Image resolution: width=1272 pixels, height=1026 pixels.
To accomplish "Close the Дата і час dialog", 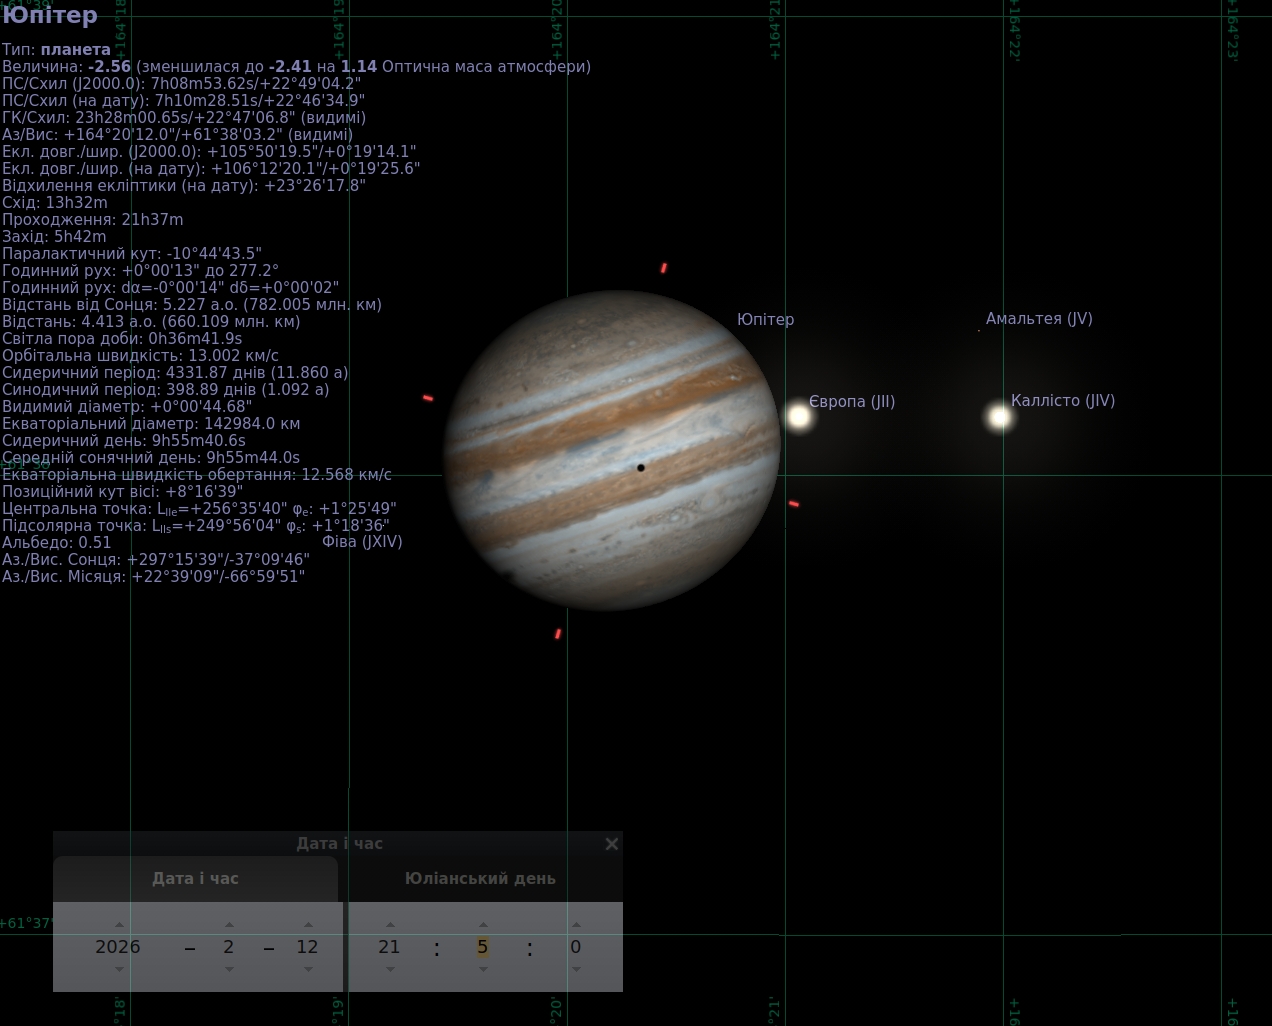I will (612, 844).
